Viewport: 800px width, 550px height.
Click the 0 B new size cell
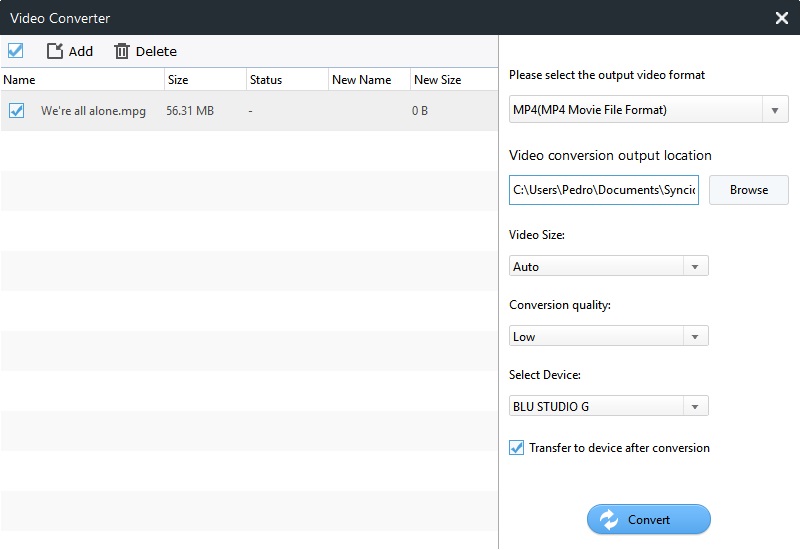[420, 111]
